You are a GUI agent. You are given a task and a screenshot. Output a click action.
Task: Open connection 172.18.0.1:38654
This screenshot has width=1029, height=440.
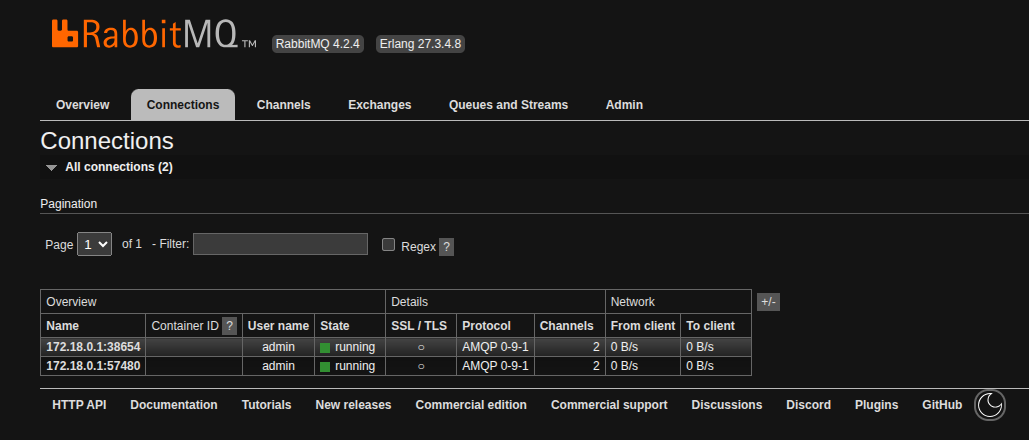tap(93, 347)
